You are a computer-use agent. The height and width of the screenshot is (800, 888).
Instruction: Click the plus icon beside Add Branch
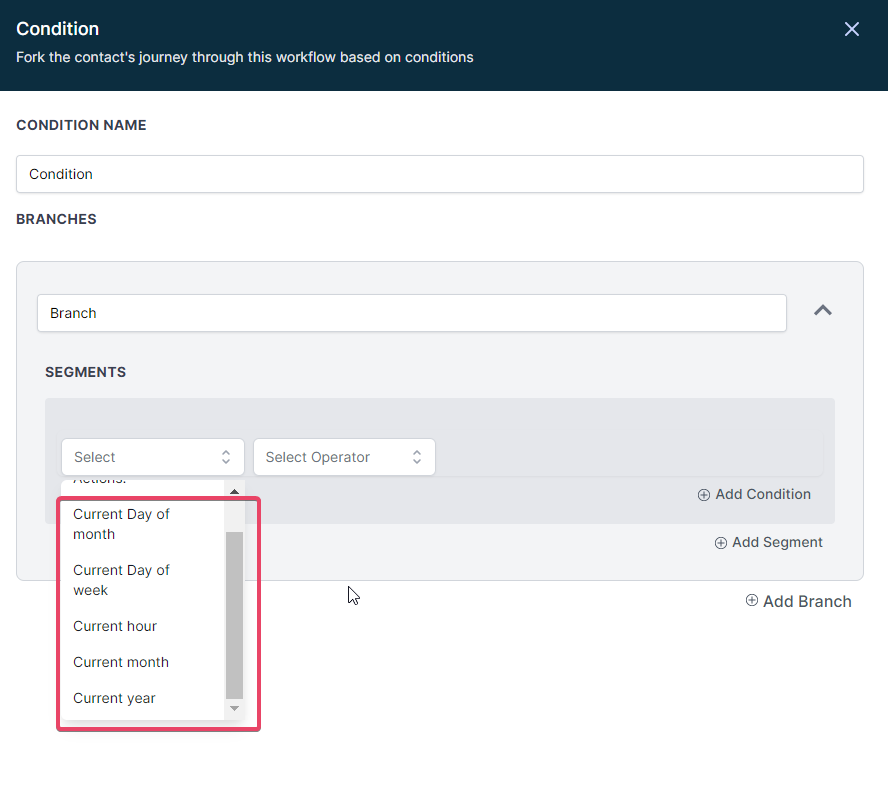point(752,601)
